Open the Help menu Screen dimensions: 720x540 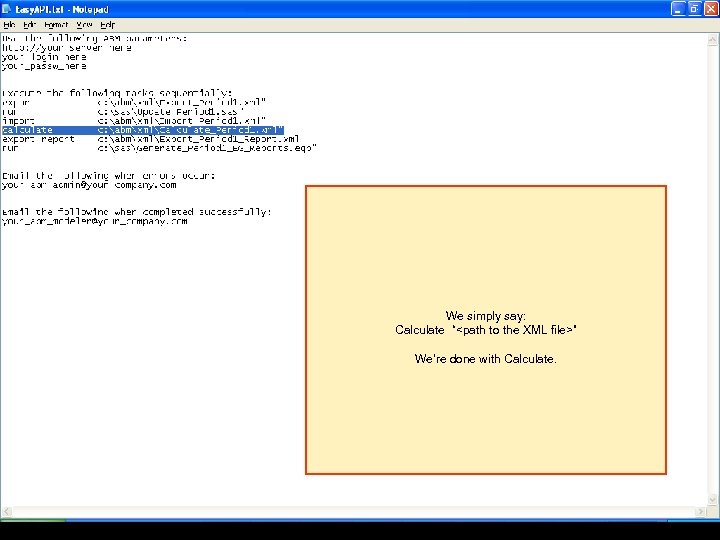coord(108,25)
